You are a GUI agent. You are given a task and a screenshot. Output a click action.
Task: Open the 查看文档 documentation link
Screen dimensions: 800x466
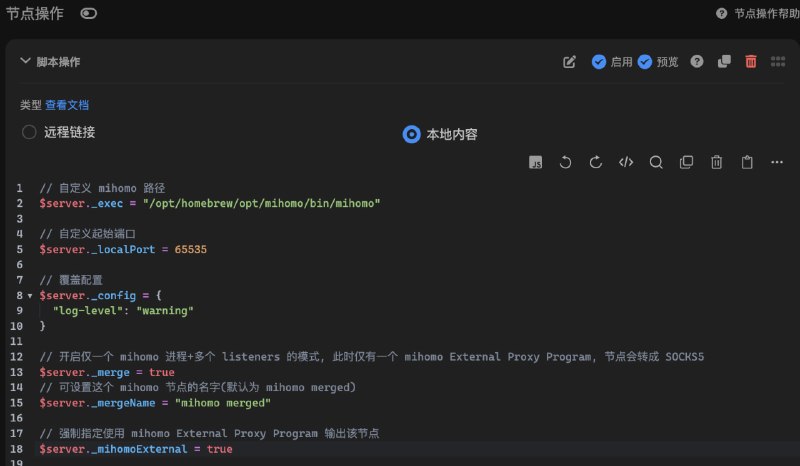tap(67, 105)
